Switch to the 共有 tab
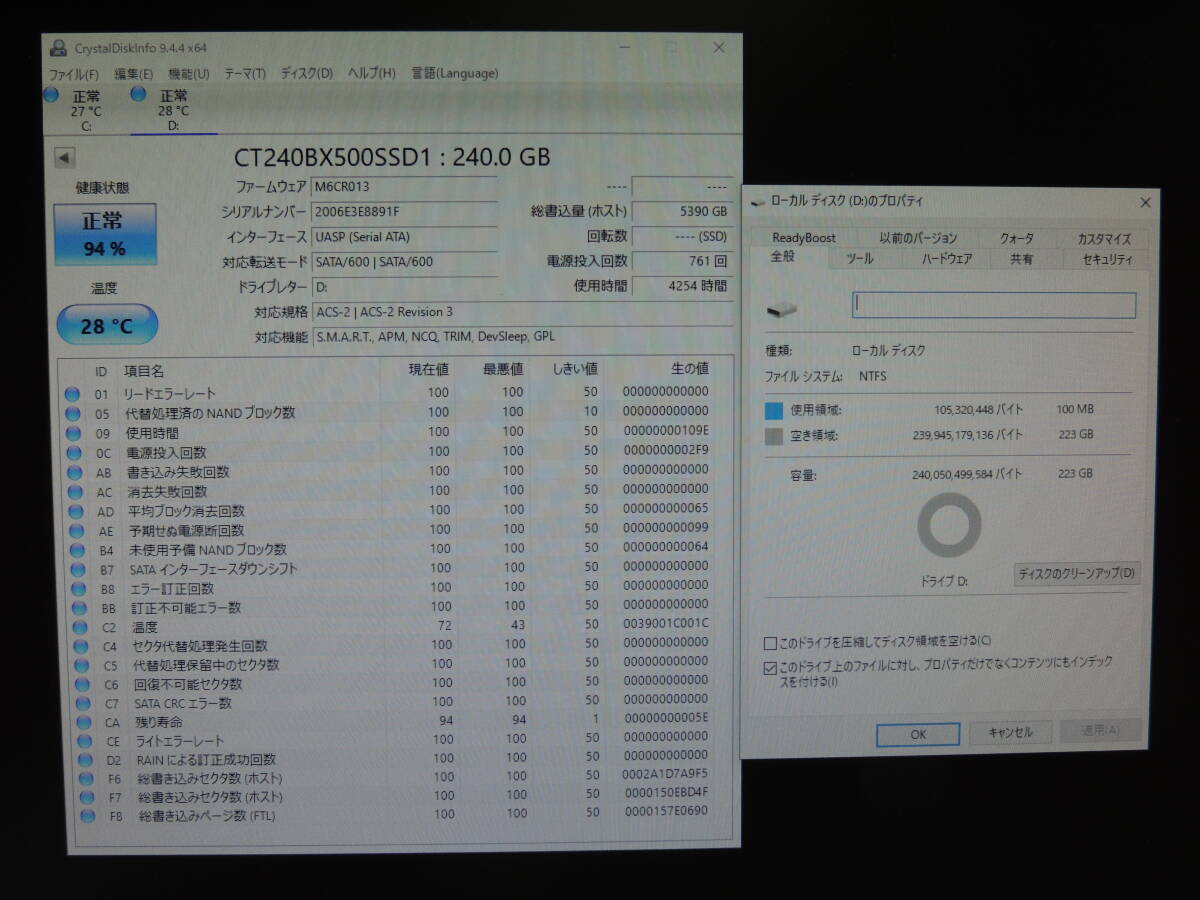Screen dimensions: 1200x900 coord(1022,259)
